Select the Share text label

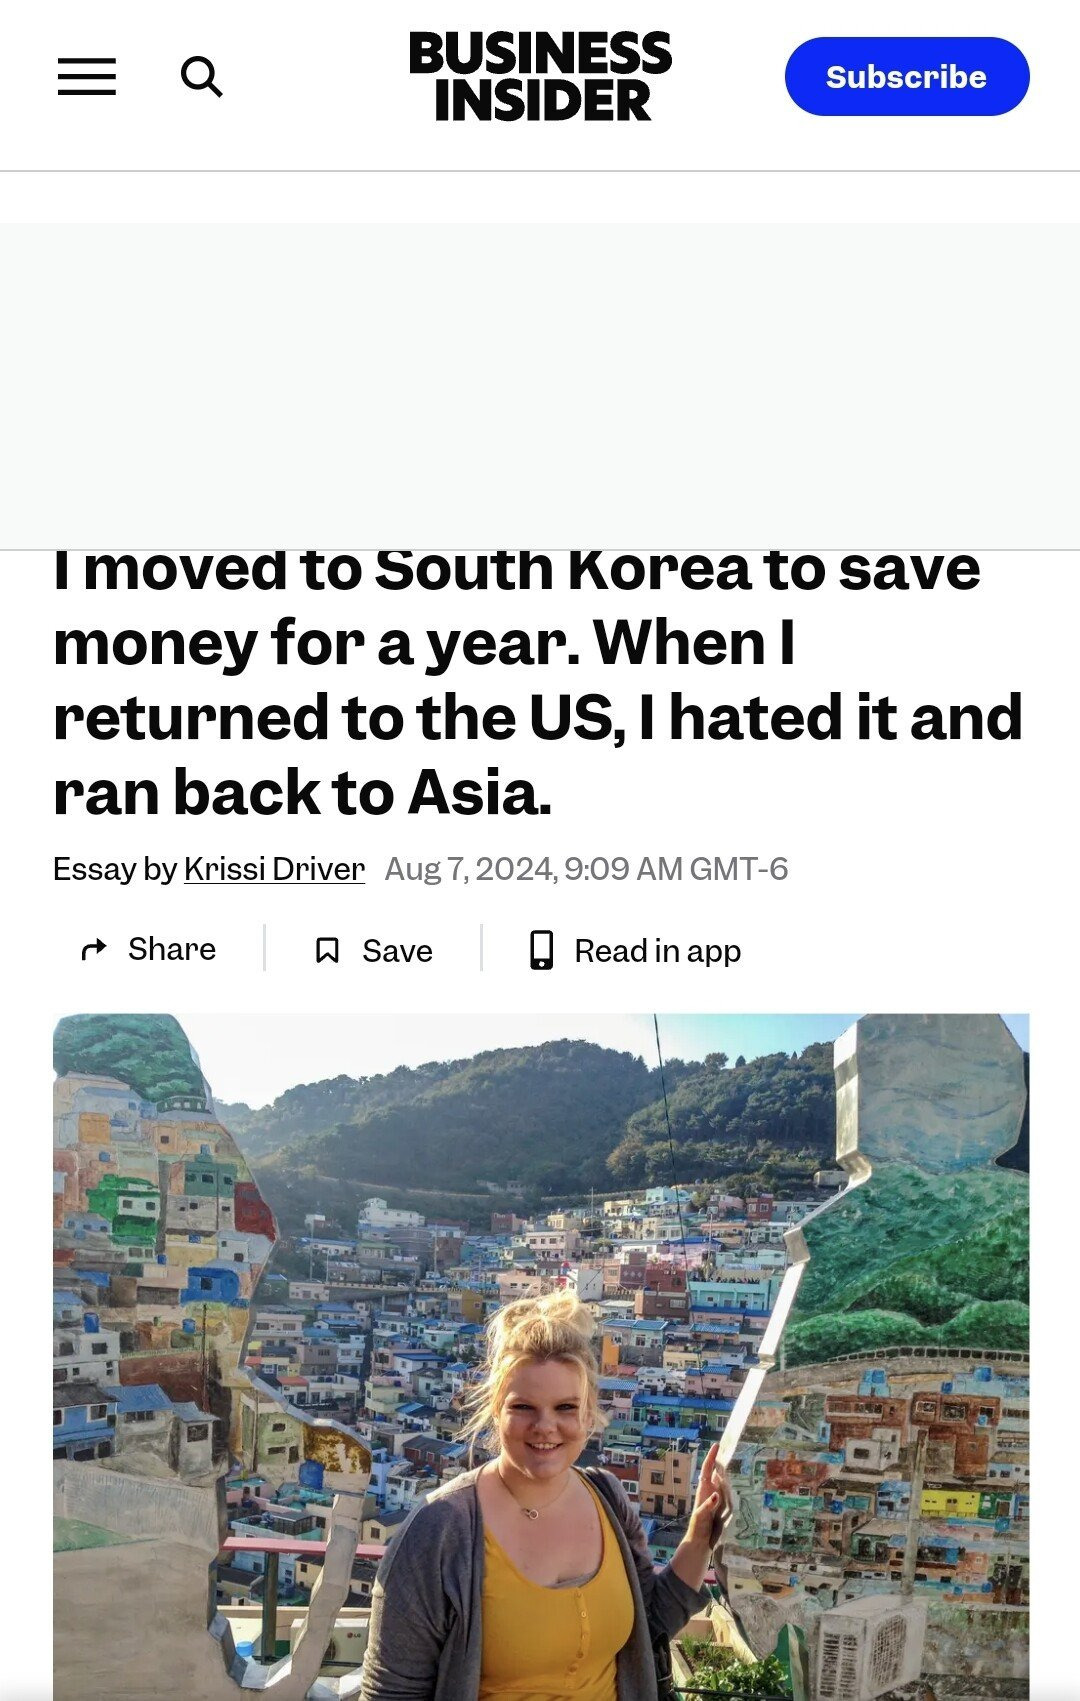pyautogui.click(x=172, y=949)
